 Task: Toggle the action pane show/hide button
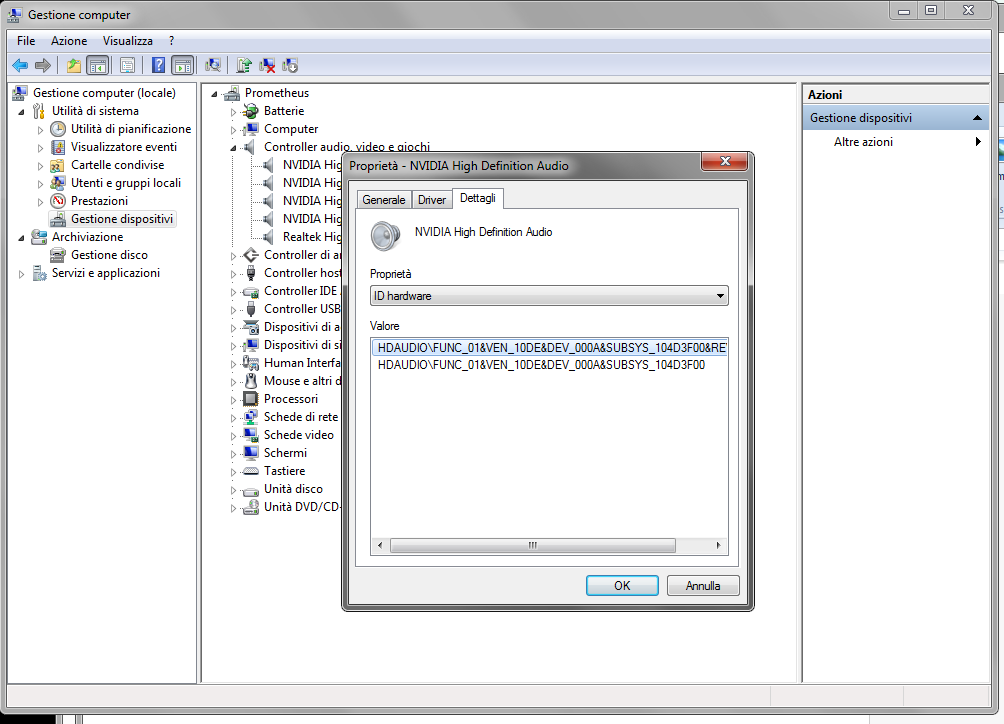pos(182,65)
